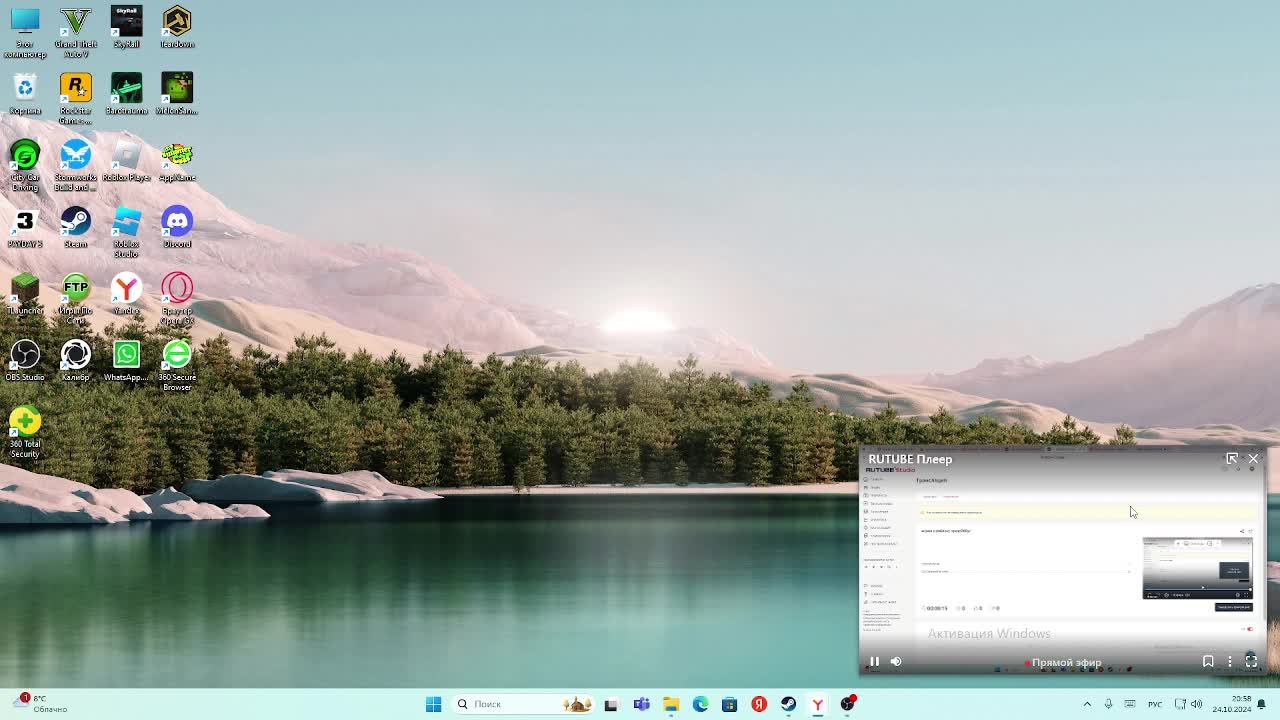Open the Steam desktop icon

(75, 227)
